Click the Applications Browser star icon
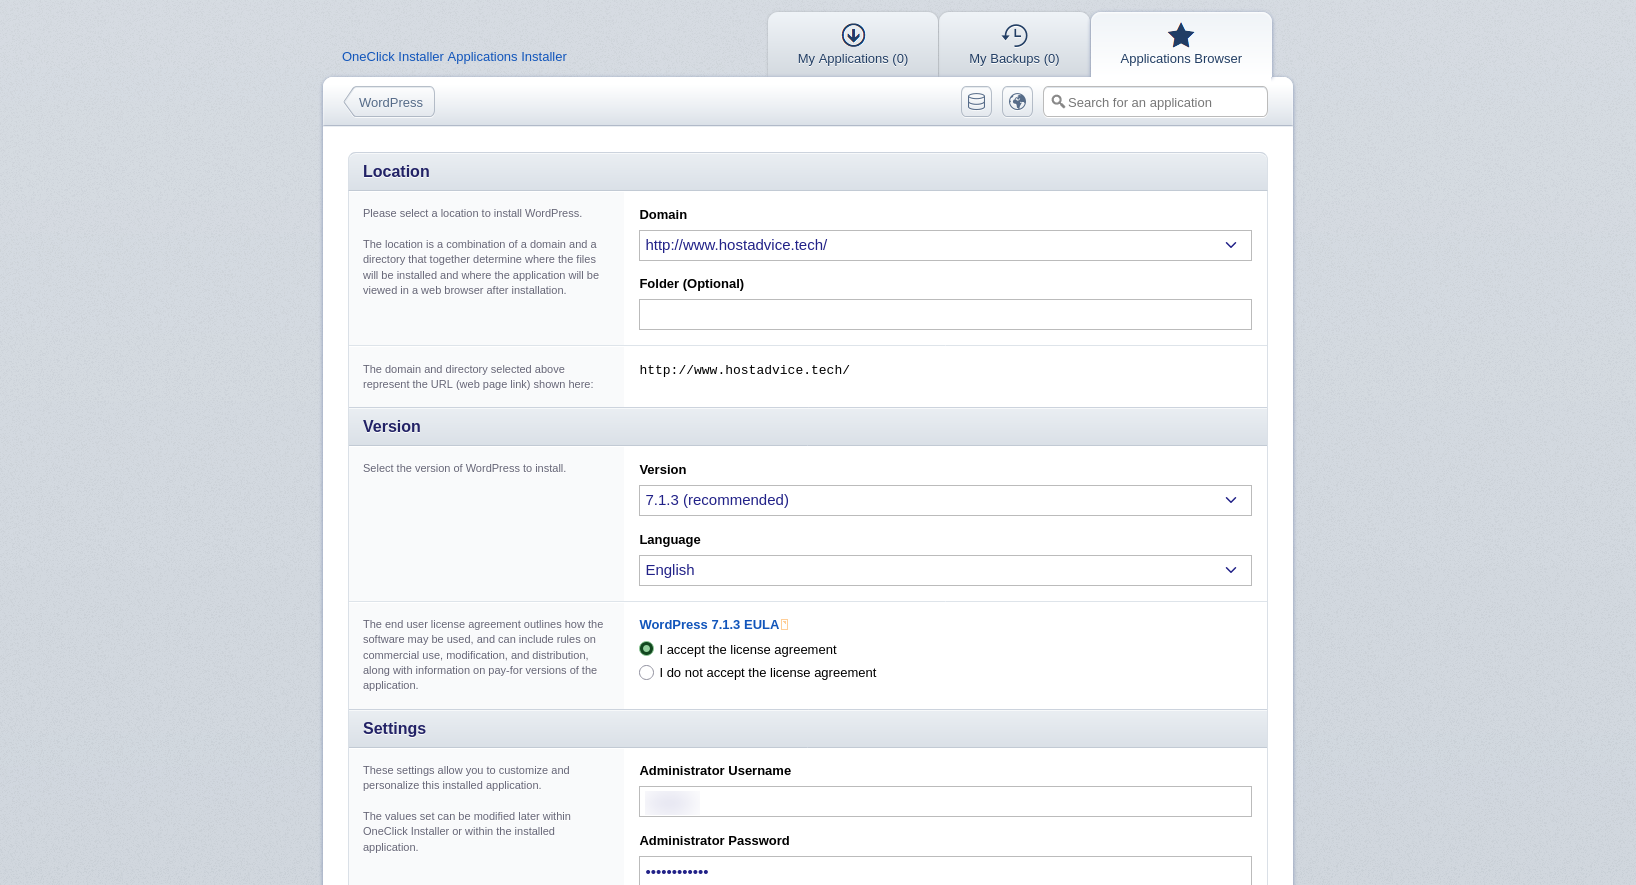Screen dimensions: 1636x885 point(1181,35)
